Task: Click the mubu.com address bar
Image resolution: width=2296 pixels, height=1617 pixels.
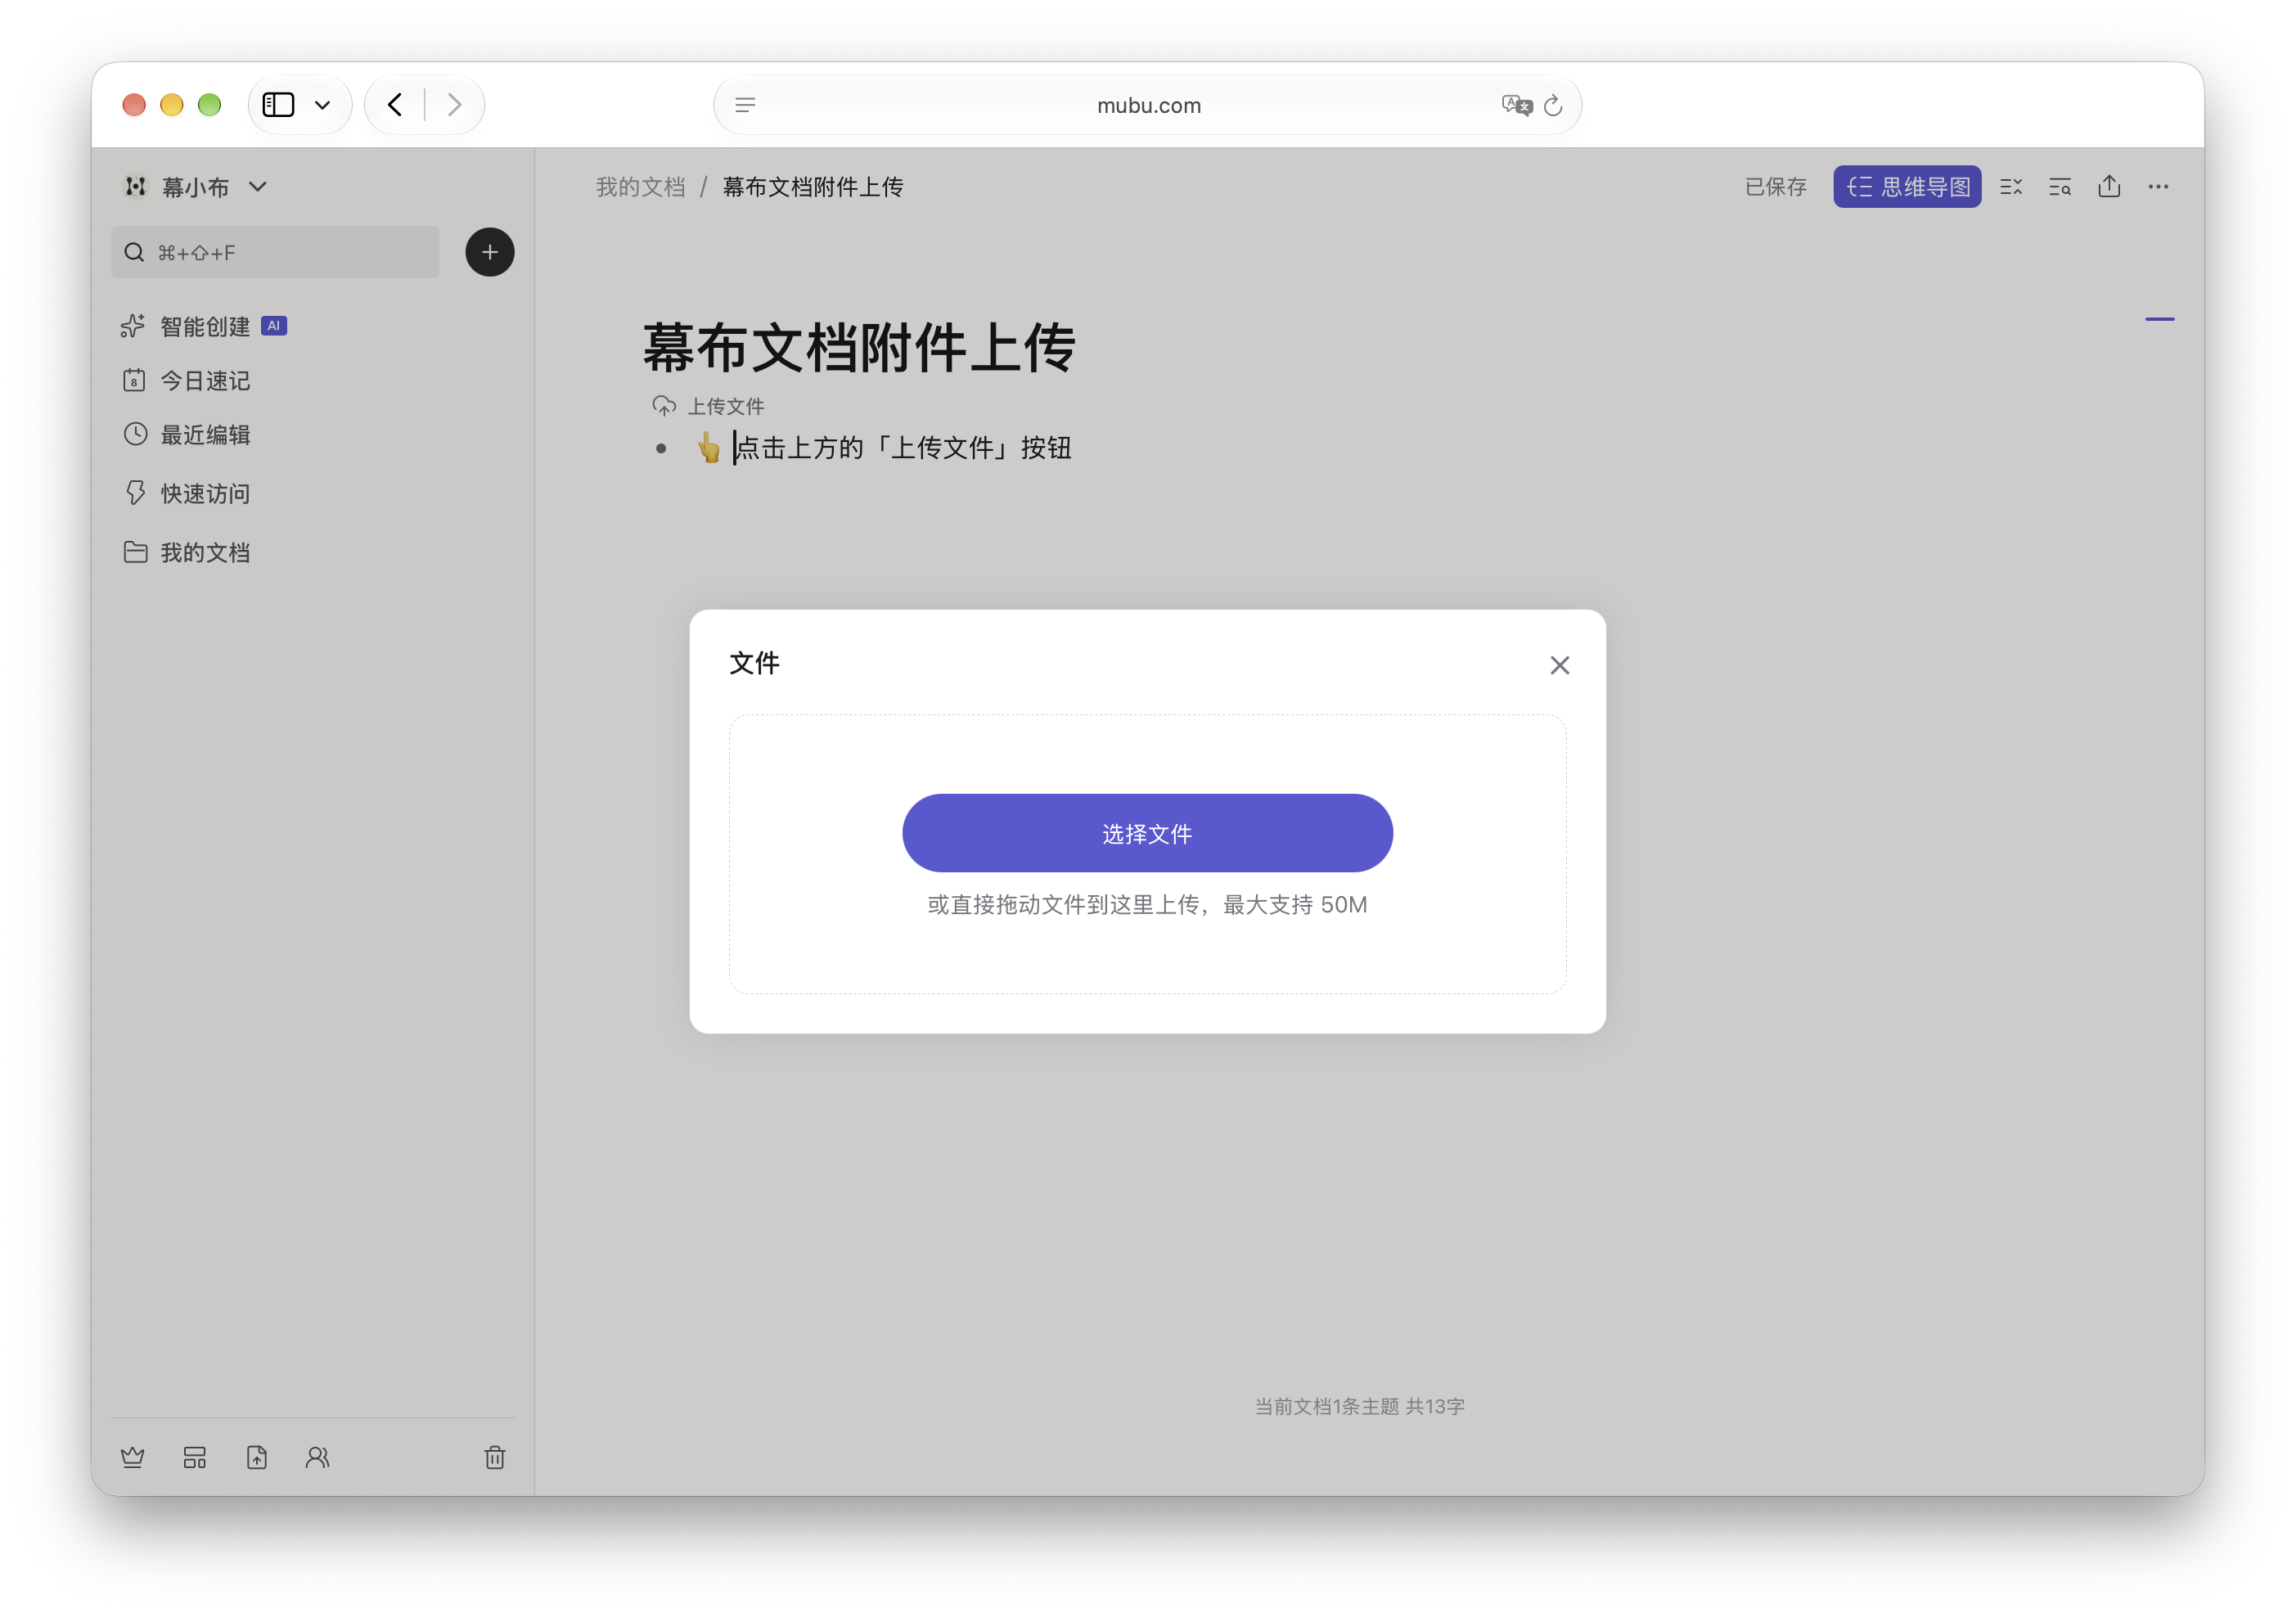Action: coord(1148,105)
